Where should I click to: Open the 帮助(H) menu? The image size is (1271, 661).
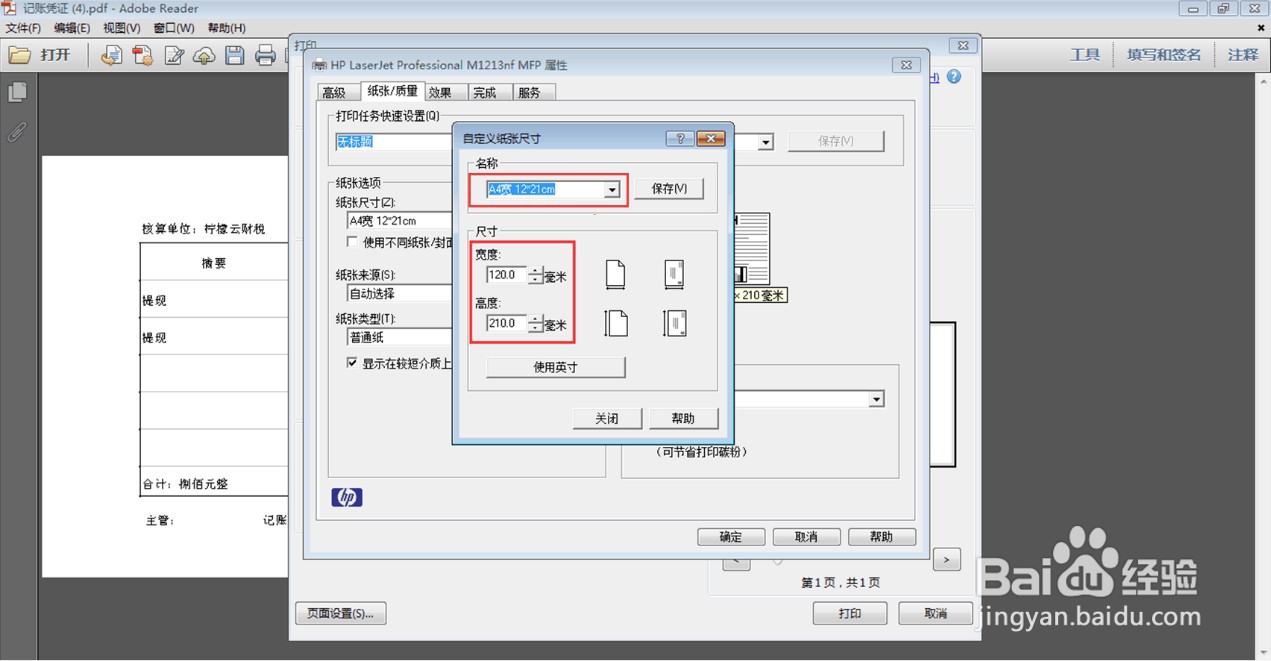click(x=226, y=28)
